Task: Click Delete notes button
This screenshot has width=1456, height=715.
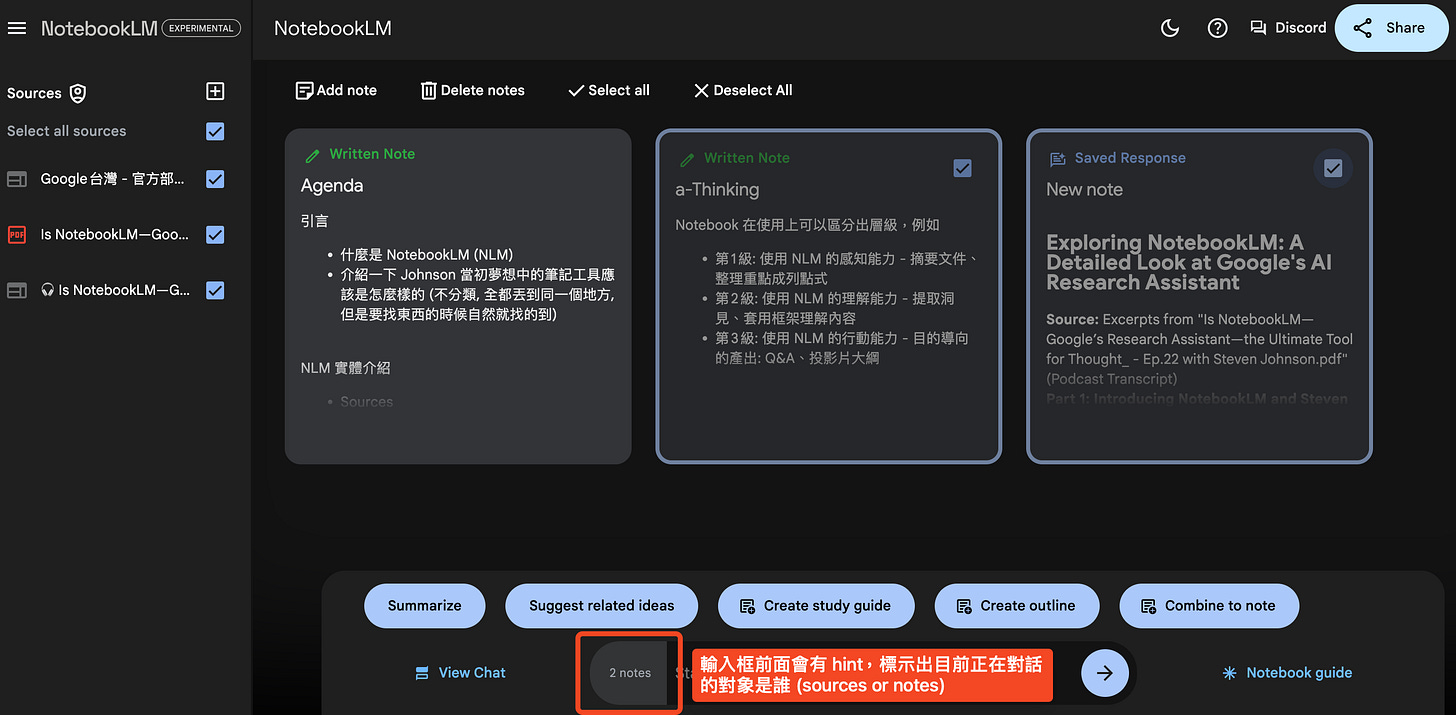Action: (472, 90)
